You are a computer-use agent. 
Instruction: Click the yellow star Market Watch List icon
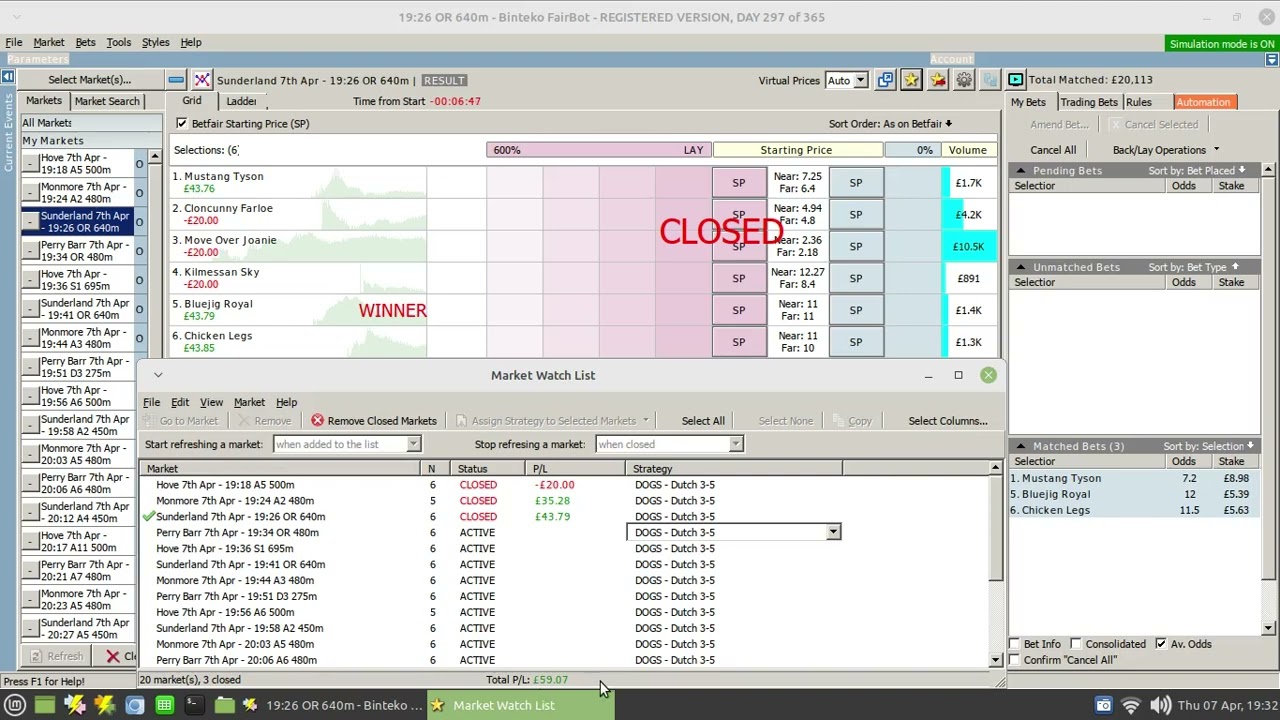pos(911,80)
